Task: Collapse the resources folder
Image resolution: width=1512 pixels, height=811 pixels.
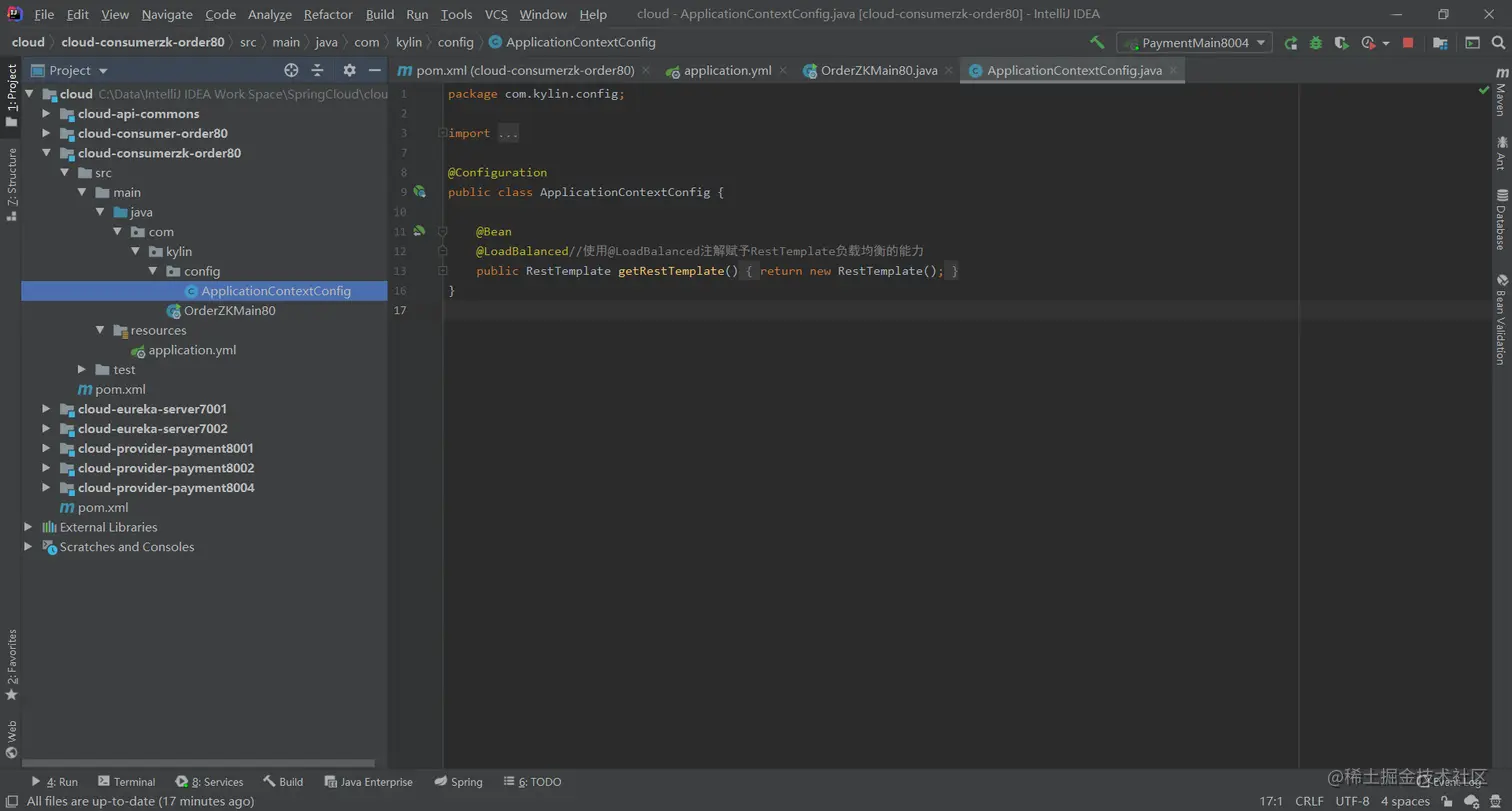Action: point(100,330)
